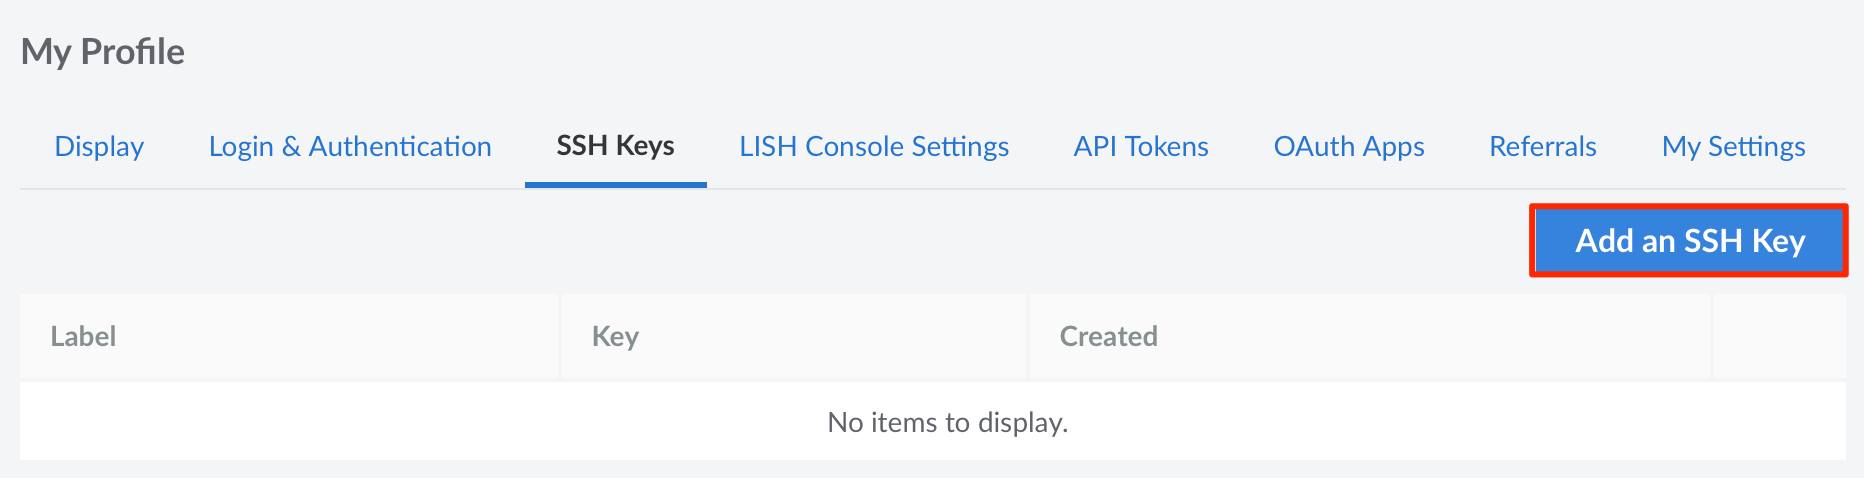
Task: Go to the API Tokens tab
Action: 1141,147
